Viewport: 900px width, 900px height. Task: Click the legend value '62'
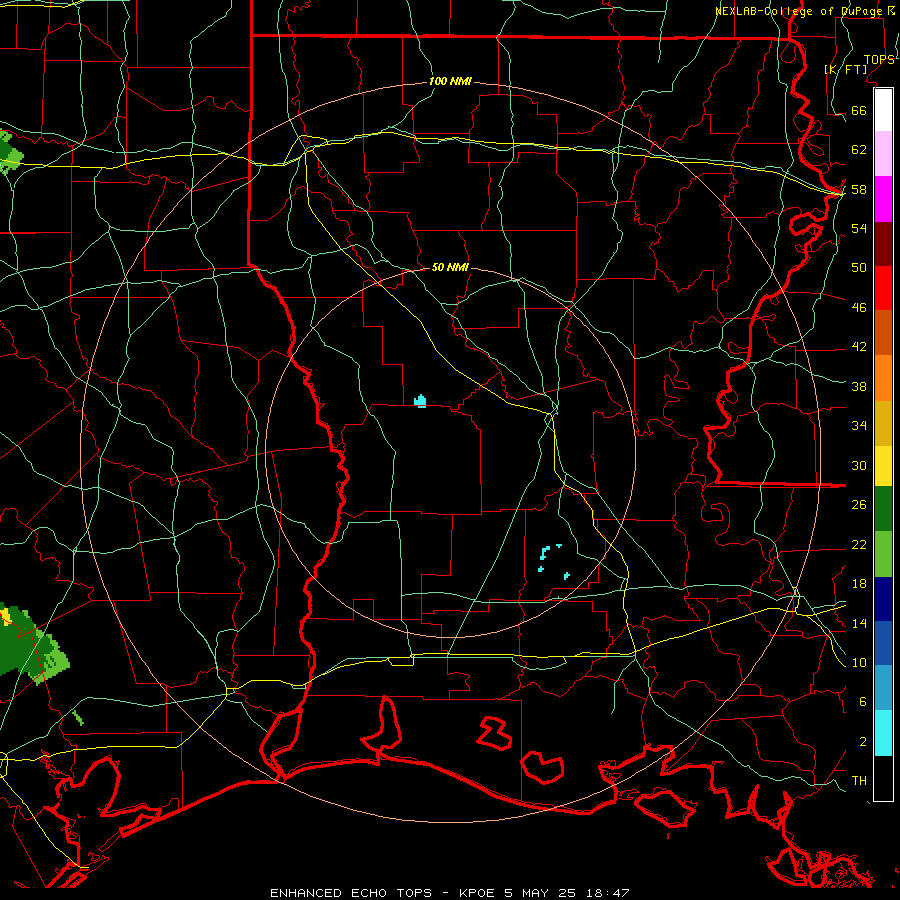[x=859, y=150]
